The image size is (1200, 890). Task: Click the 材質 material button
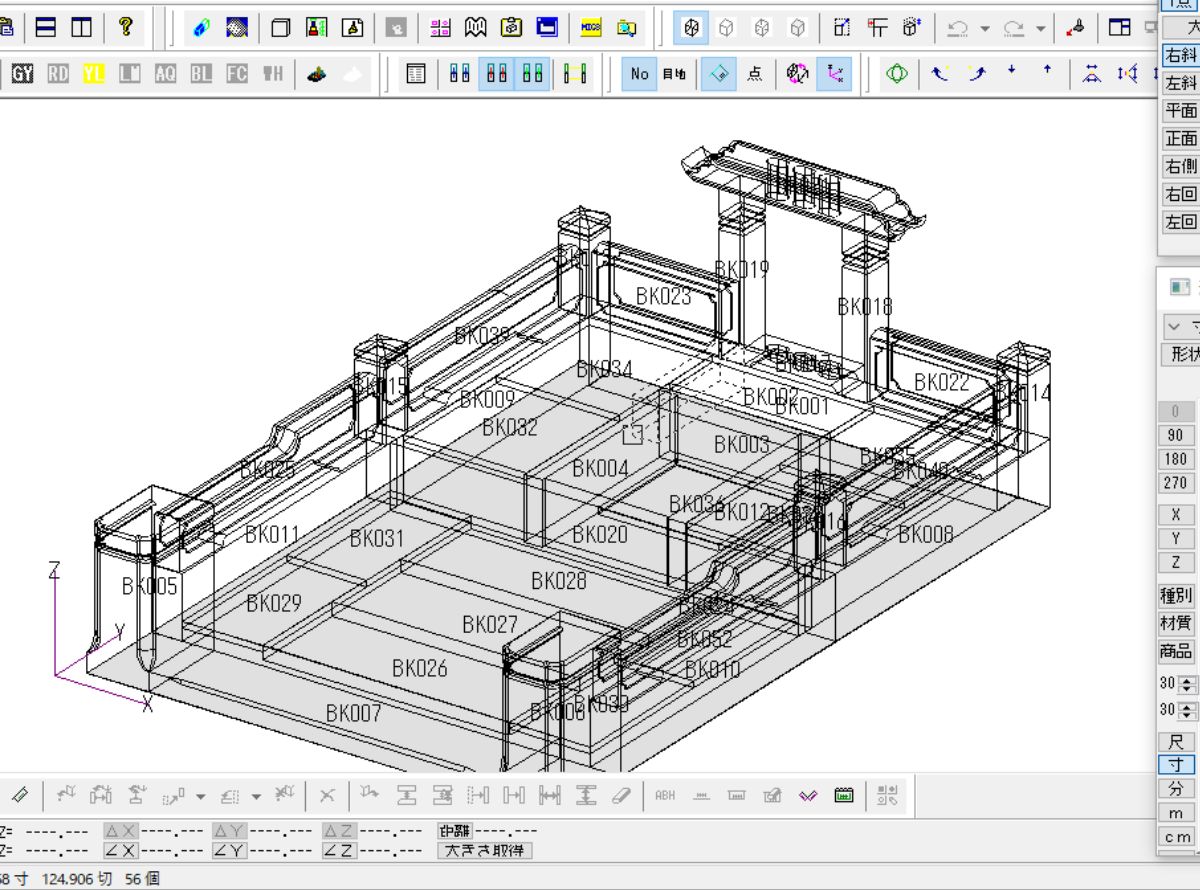[x=1176, y=623]
